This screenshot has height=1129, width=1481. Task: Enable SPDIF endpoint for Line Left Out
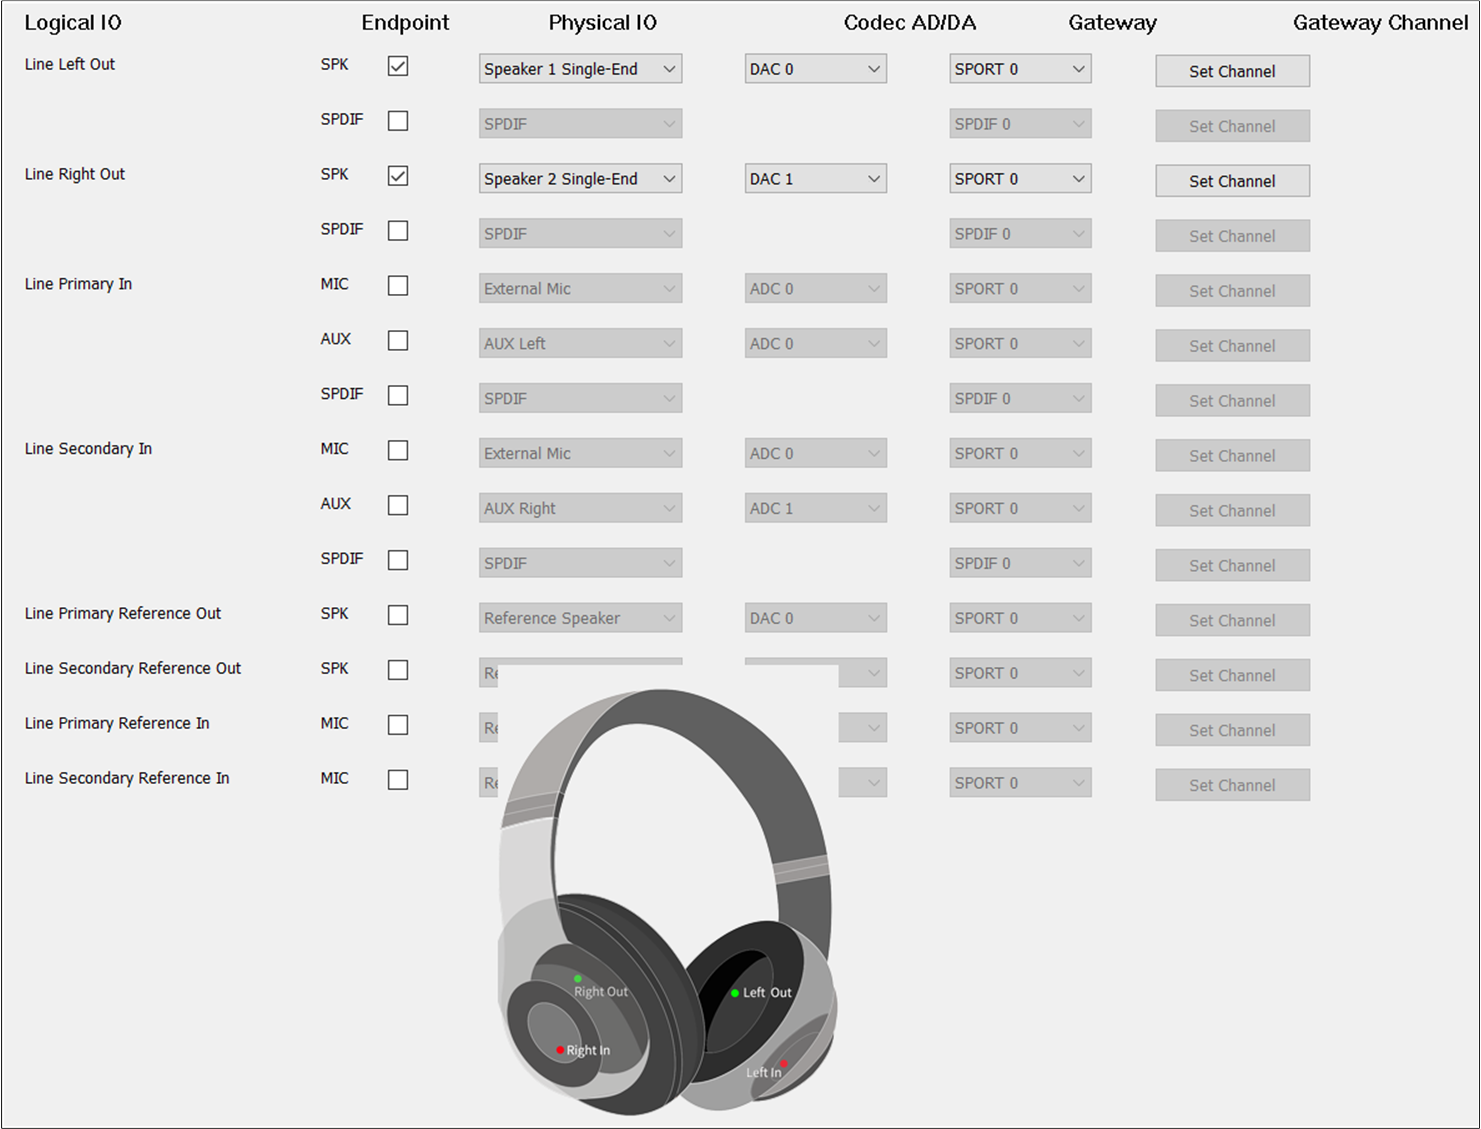[x=398, y=121]
